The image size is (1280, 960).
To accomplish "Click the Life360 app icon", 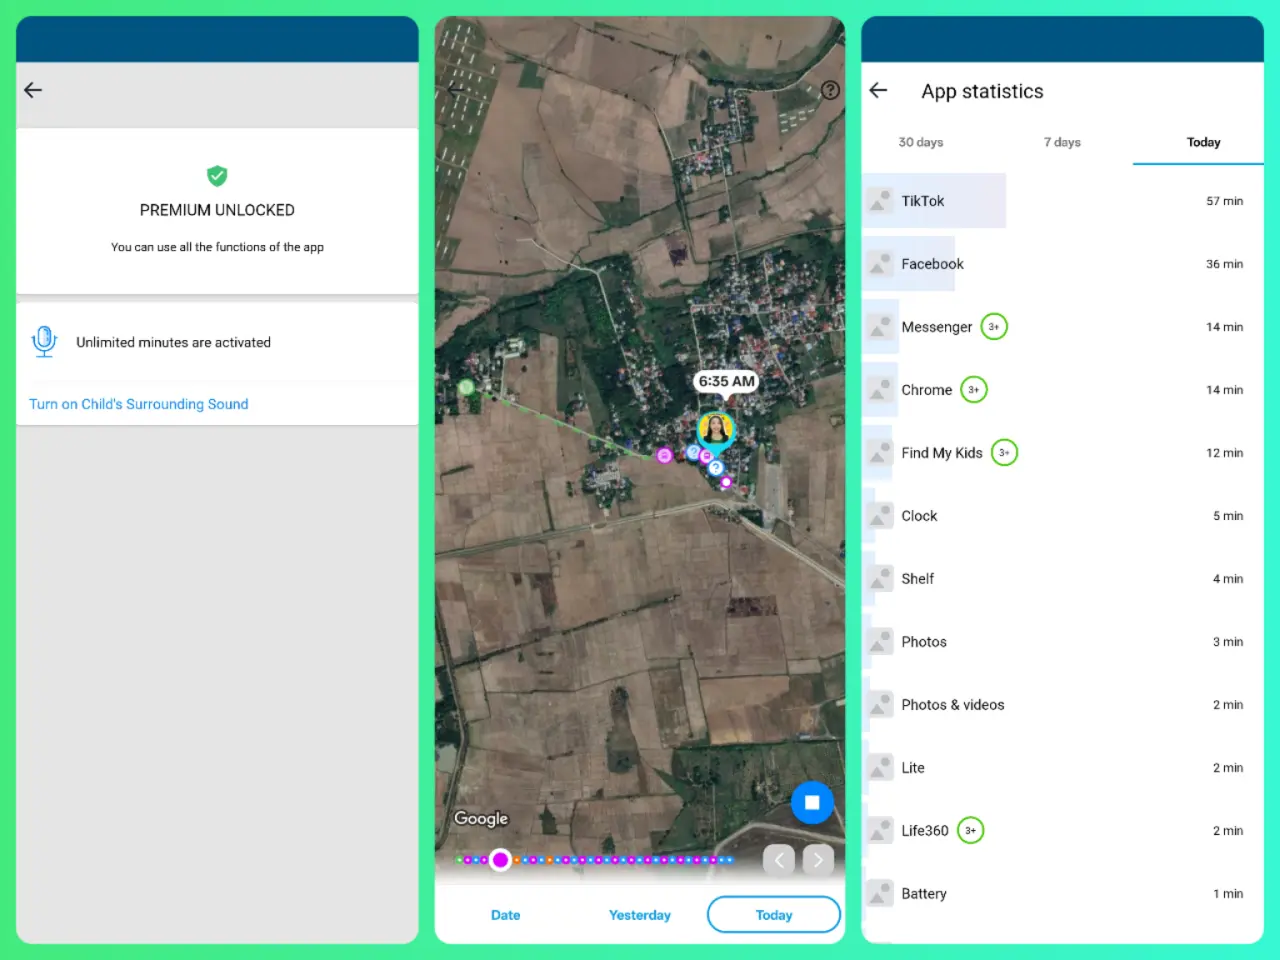I will 880,831.
